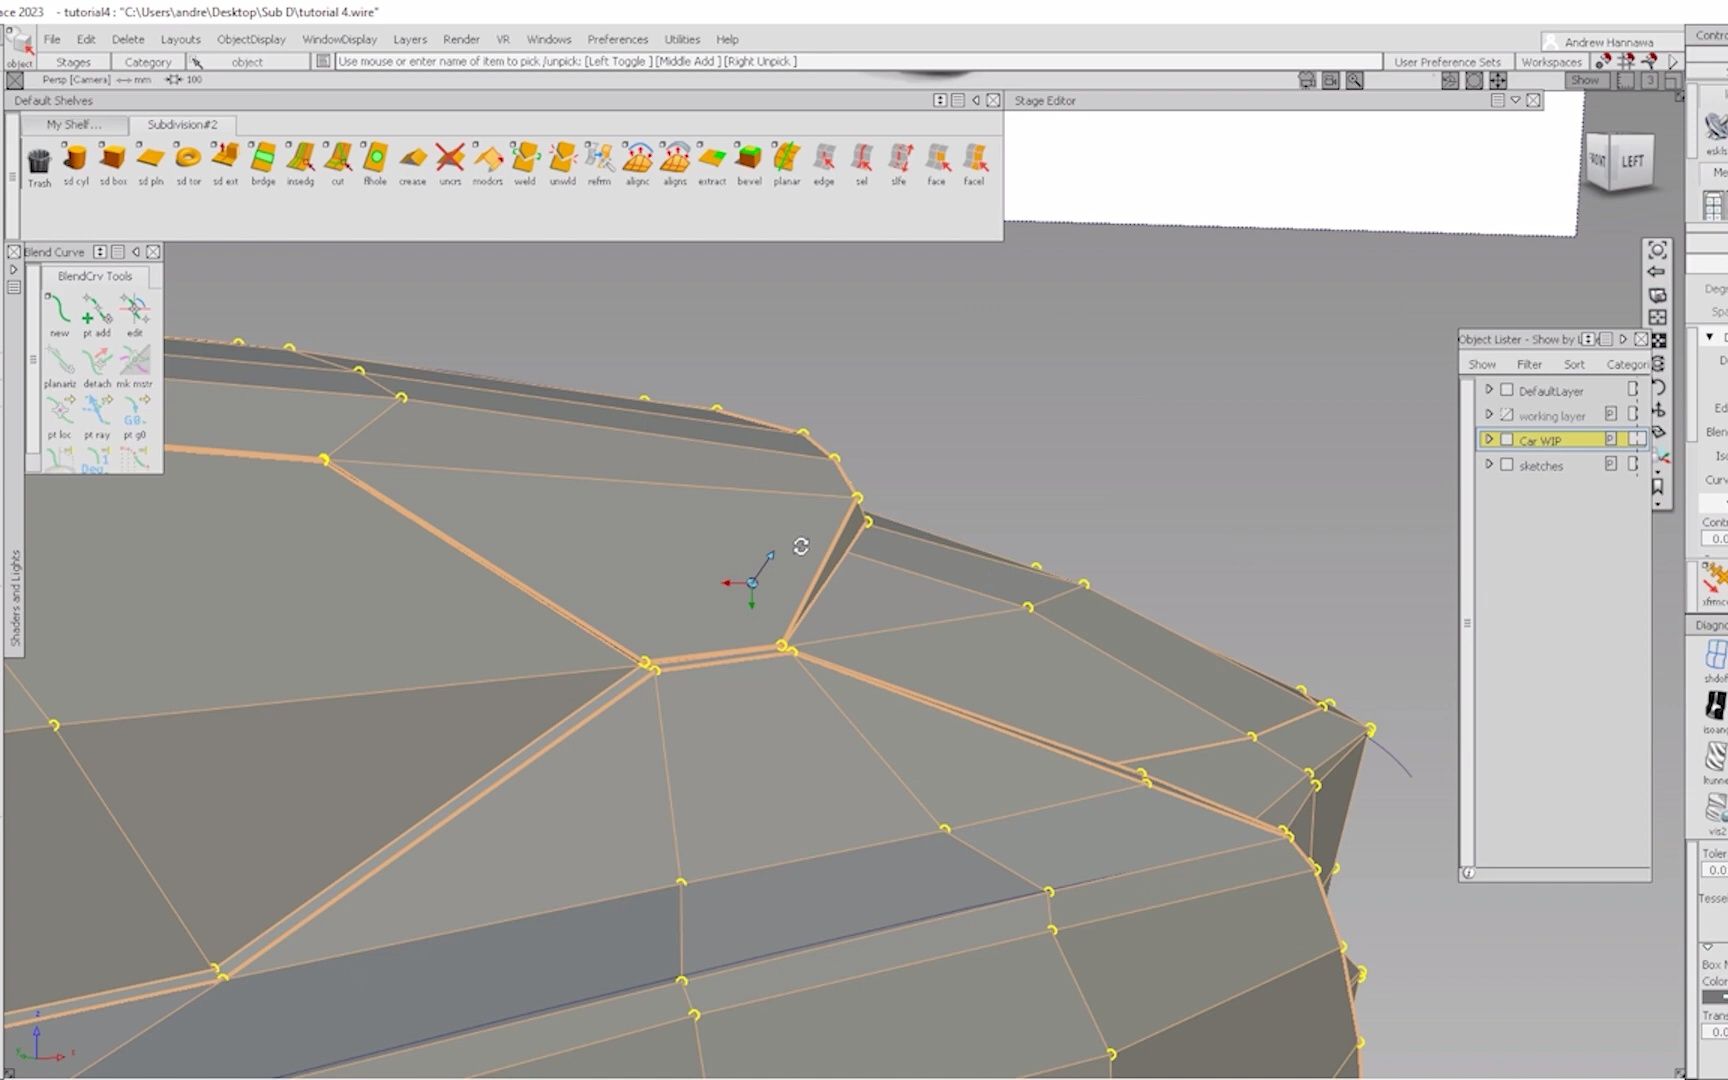Click the User Preference Sets button
1728x1080 pixels.
tap(1447, 61)
